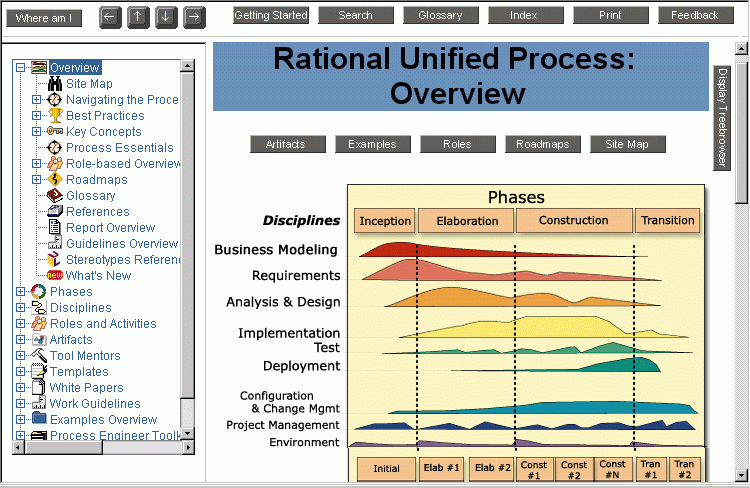The image size is (750, 488).
Task: Click the Analysis & Design discipline label
Action: click(x=283, y=302)
